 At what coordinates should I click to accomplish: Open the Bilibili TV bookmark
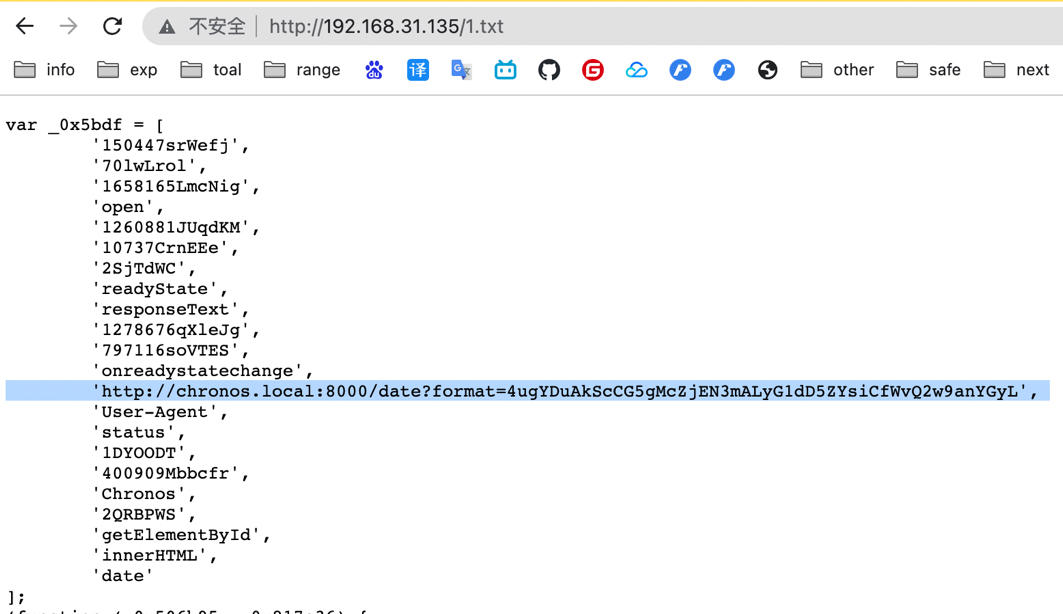pos(505,70)
